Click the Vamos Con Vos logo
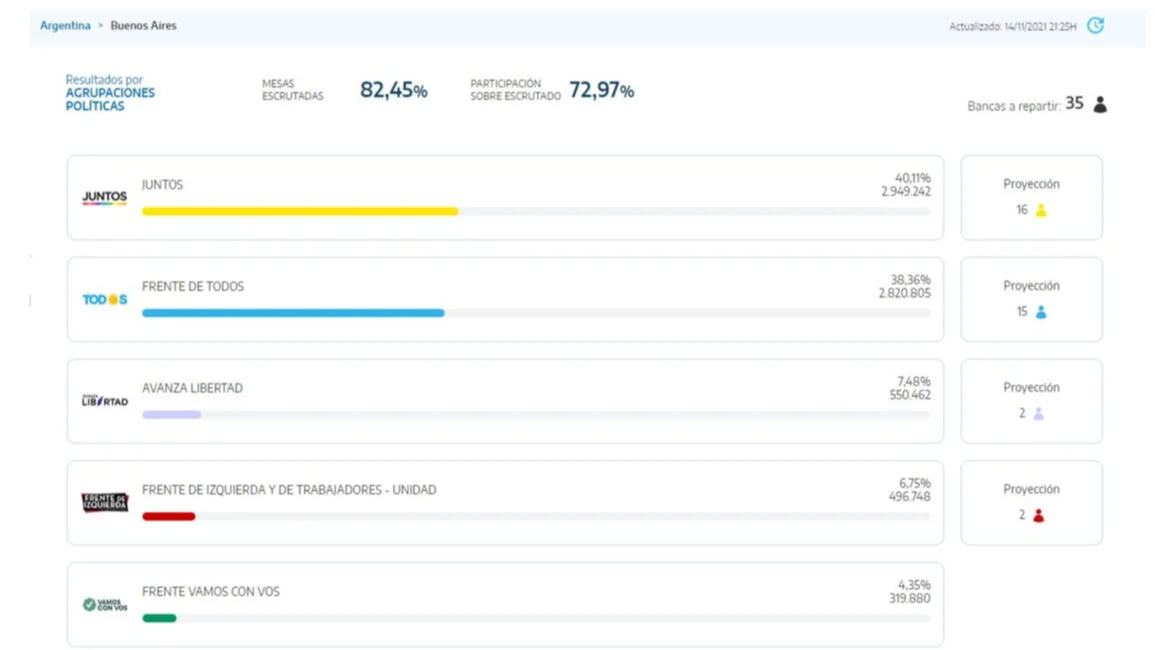The height and width of the screenshot is (650, 1155). 105,604
